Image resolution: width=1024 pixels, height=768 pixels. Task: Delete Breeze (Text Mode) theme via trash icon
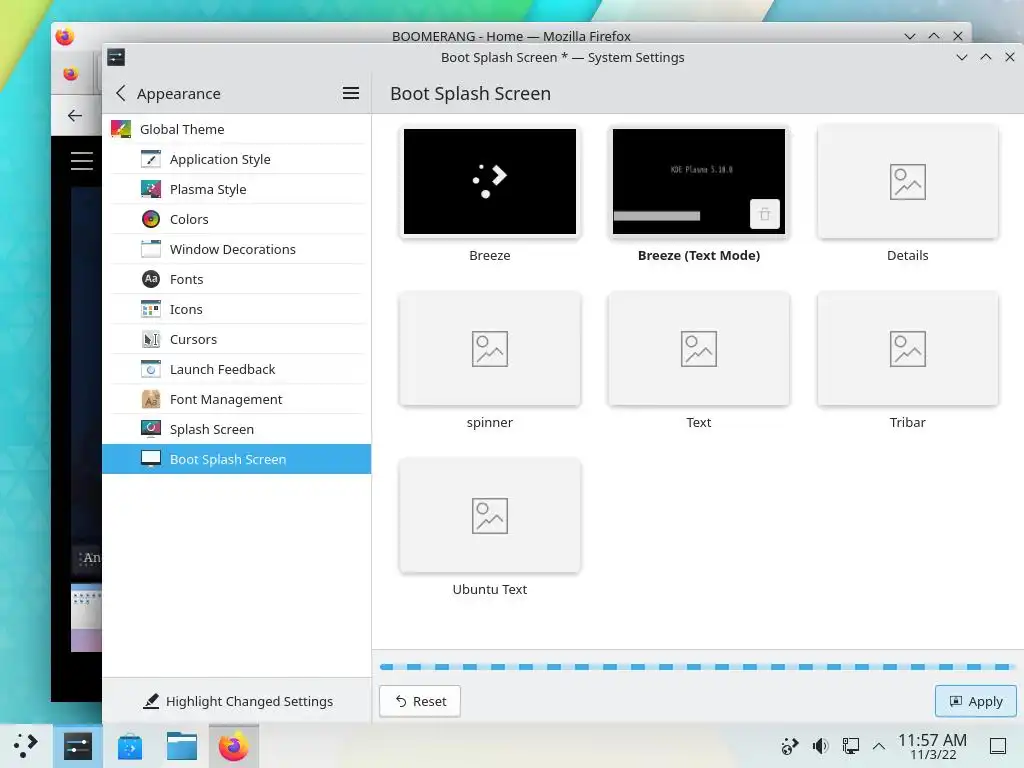click(x=765, y=214)
